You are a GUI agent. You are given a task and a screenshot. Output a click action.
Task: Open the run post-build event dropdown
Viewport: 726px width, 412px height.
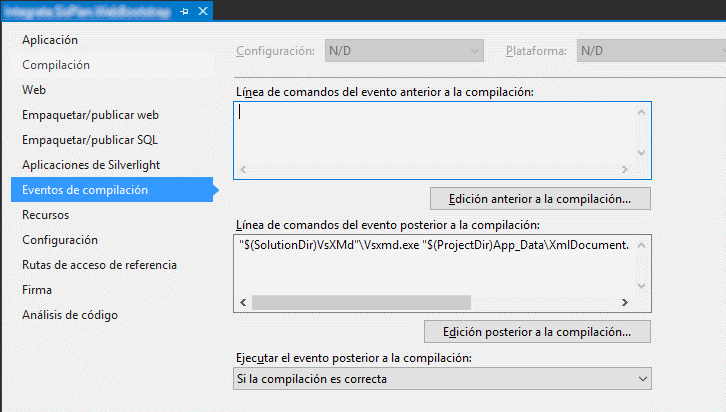(443, 379)
